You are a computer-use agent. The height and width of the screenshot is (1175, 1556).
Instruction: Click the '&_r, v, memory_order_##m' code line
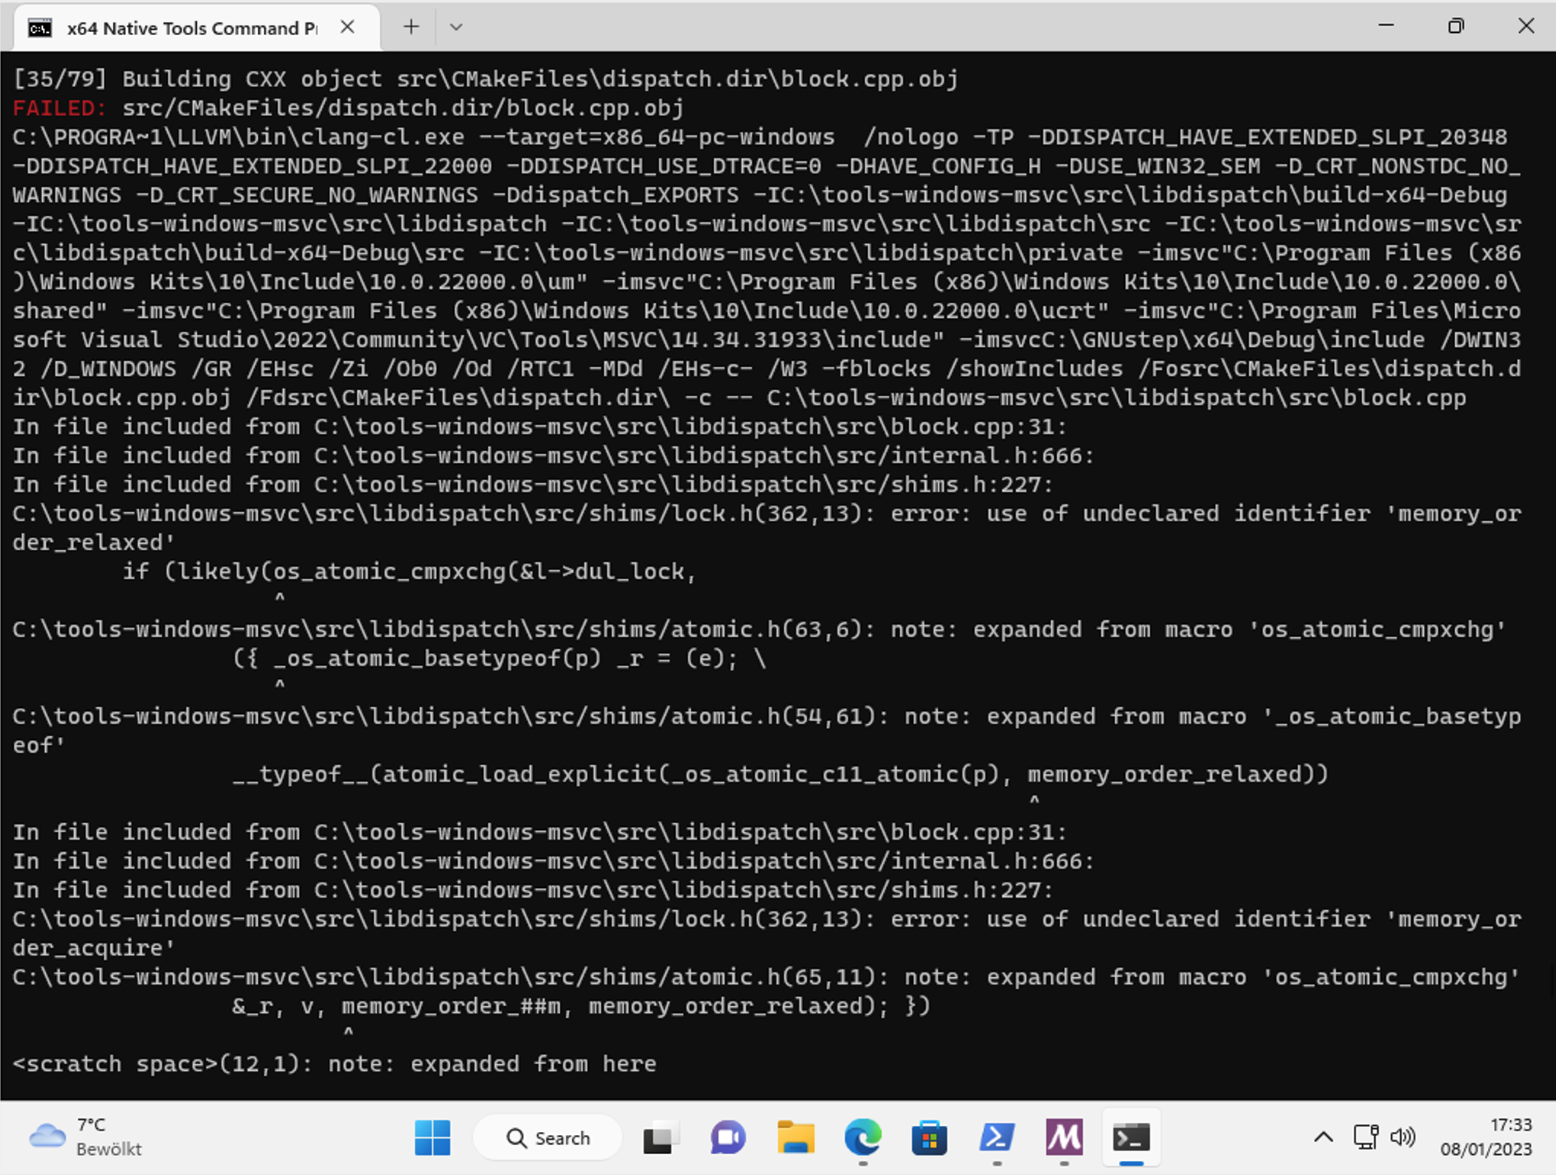(582, 1006)
